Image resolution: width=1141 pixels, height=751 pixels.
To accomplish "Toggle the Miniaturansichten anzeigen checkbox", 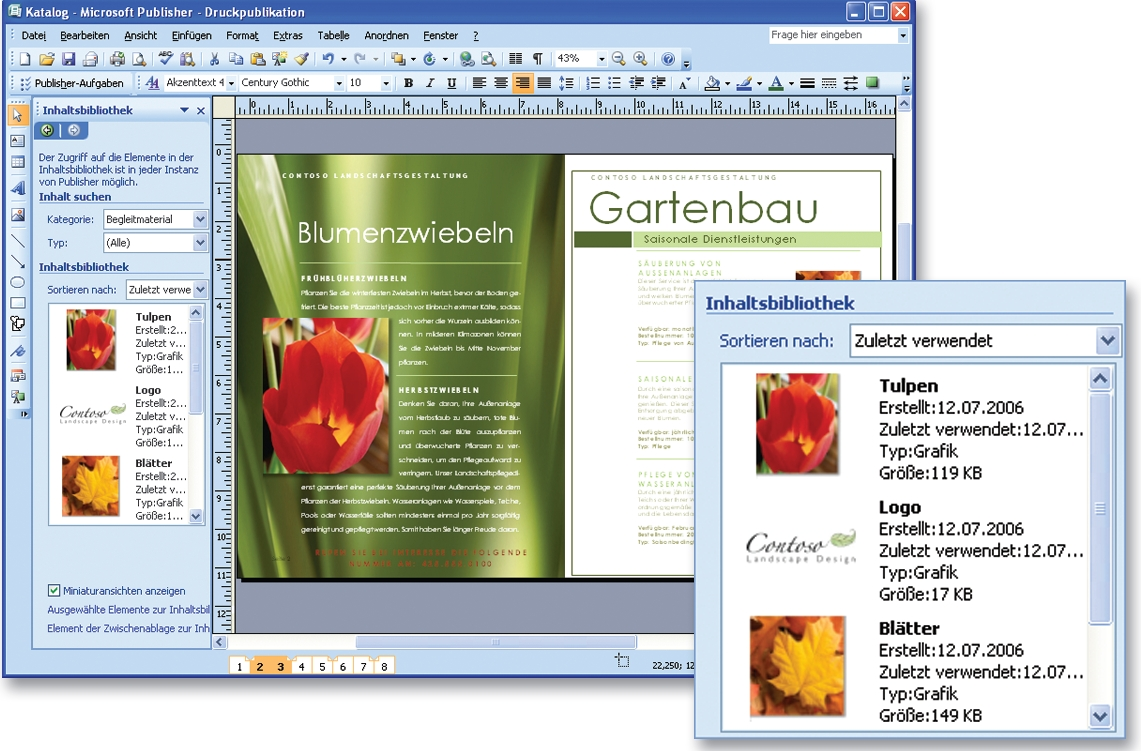I will coord(53,591).
